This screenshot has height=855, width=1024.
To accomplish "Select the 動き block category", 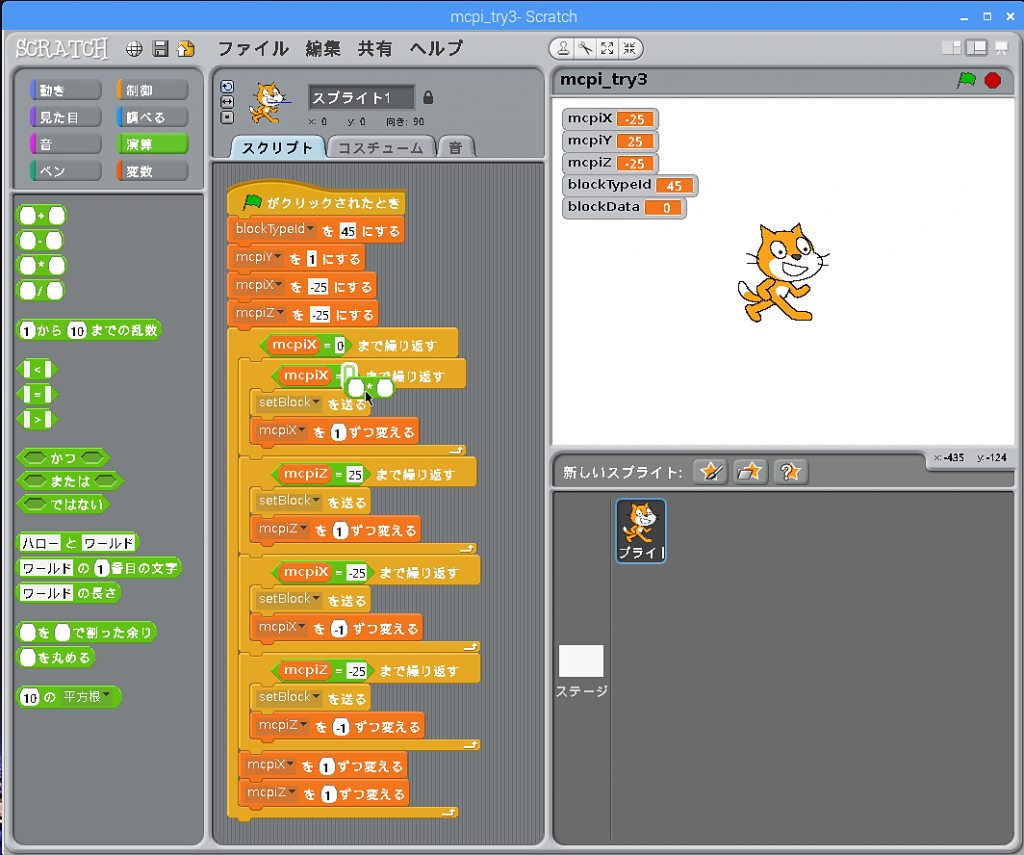I will pos(66,90).
